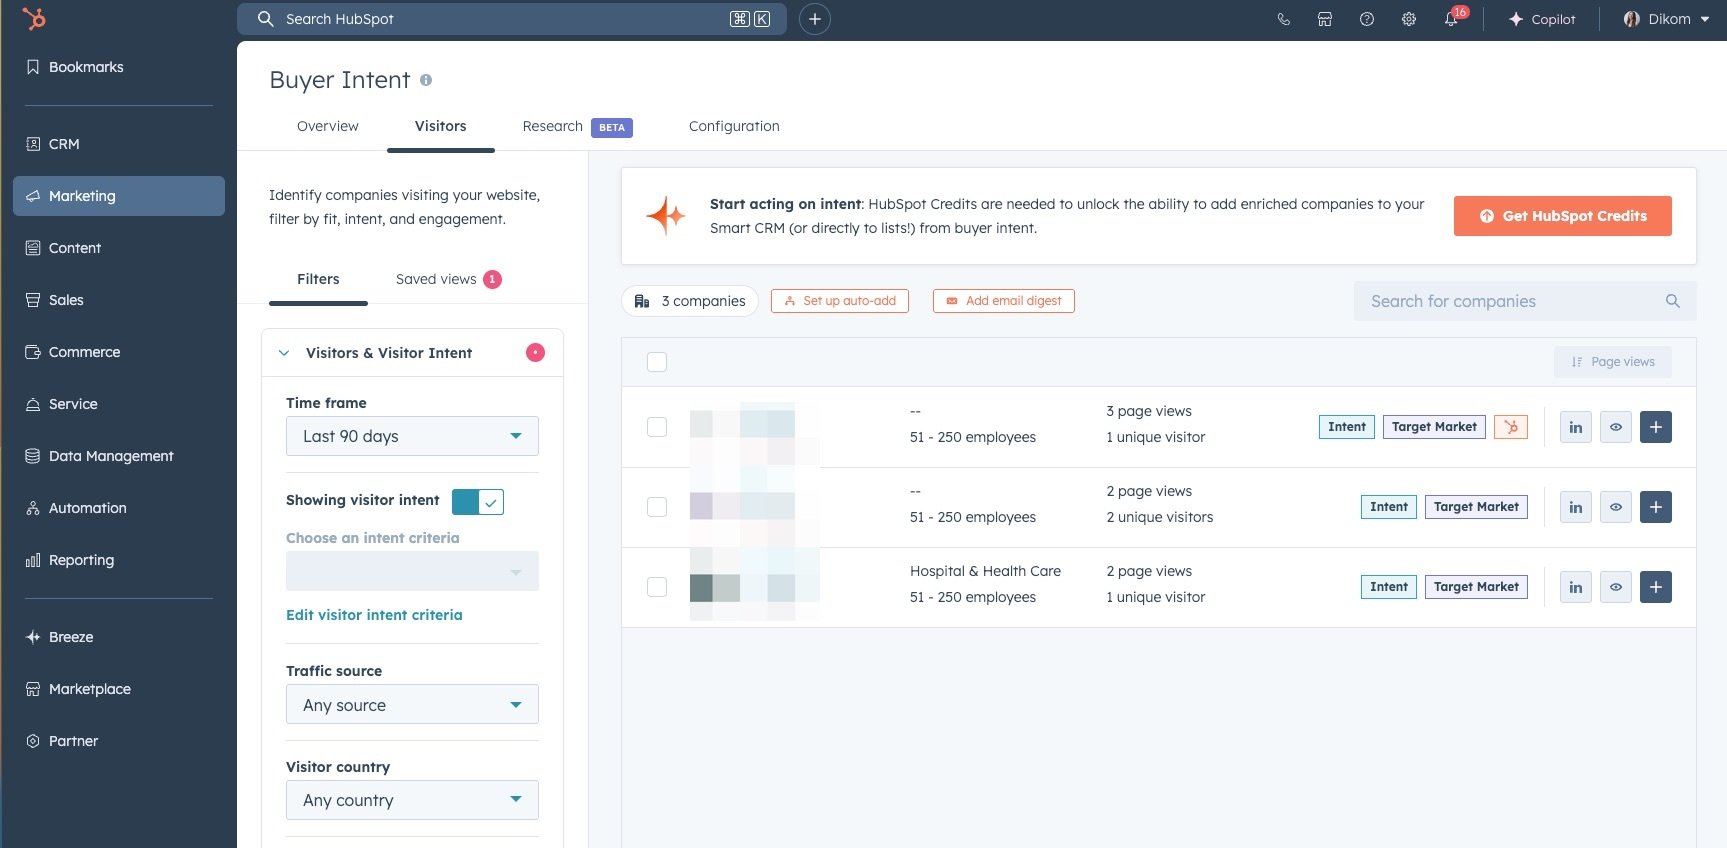Toggle the Showing visitor intent switch
This screenshot has height=848, width=1727.
point(478,501)
